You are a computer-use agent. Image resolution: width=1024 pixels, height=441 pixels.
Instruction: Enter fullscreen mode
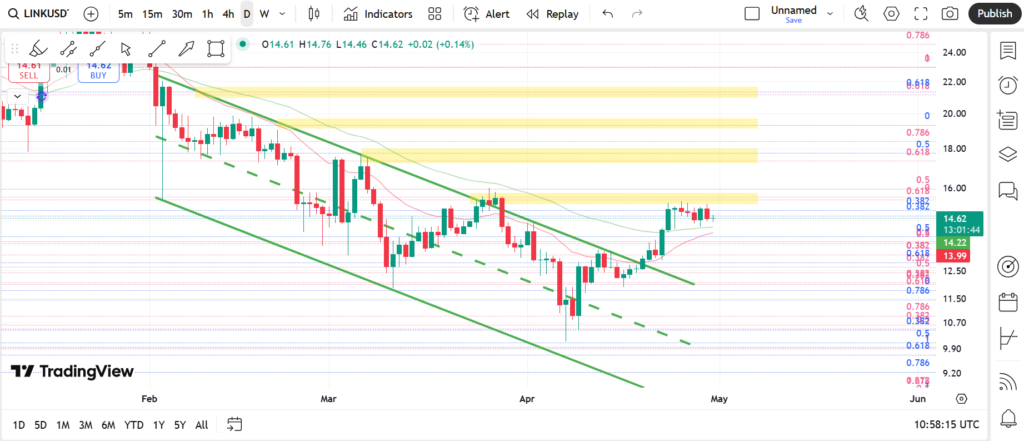click(x=920, y=14)
